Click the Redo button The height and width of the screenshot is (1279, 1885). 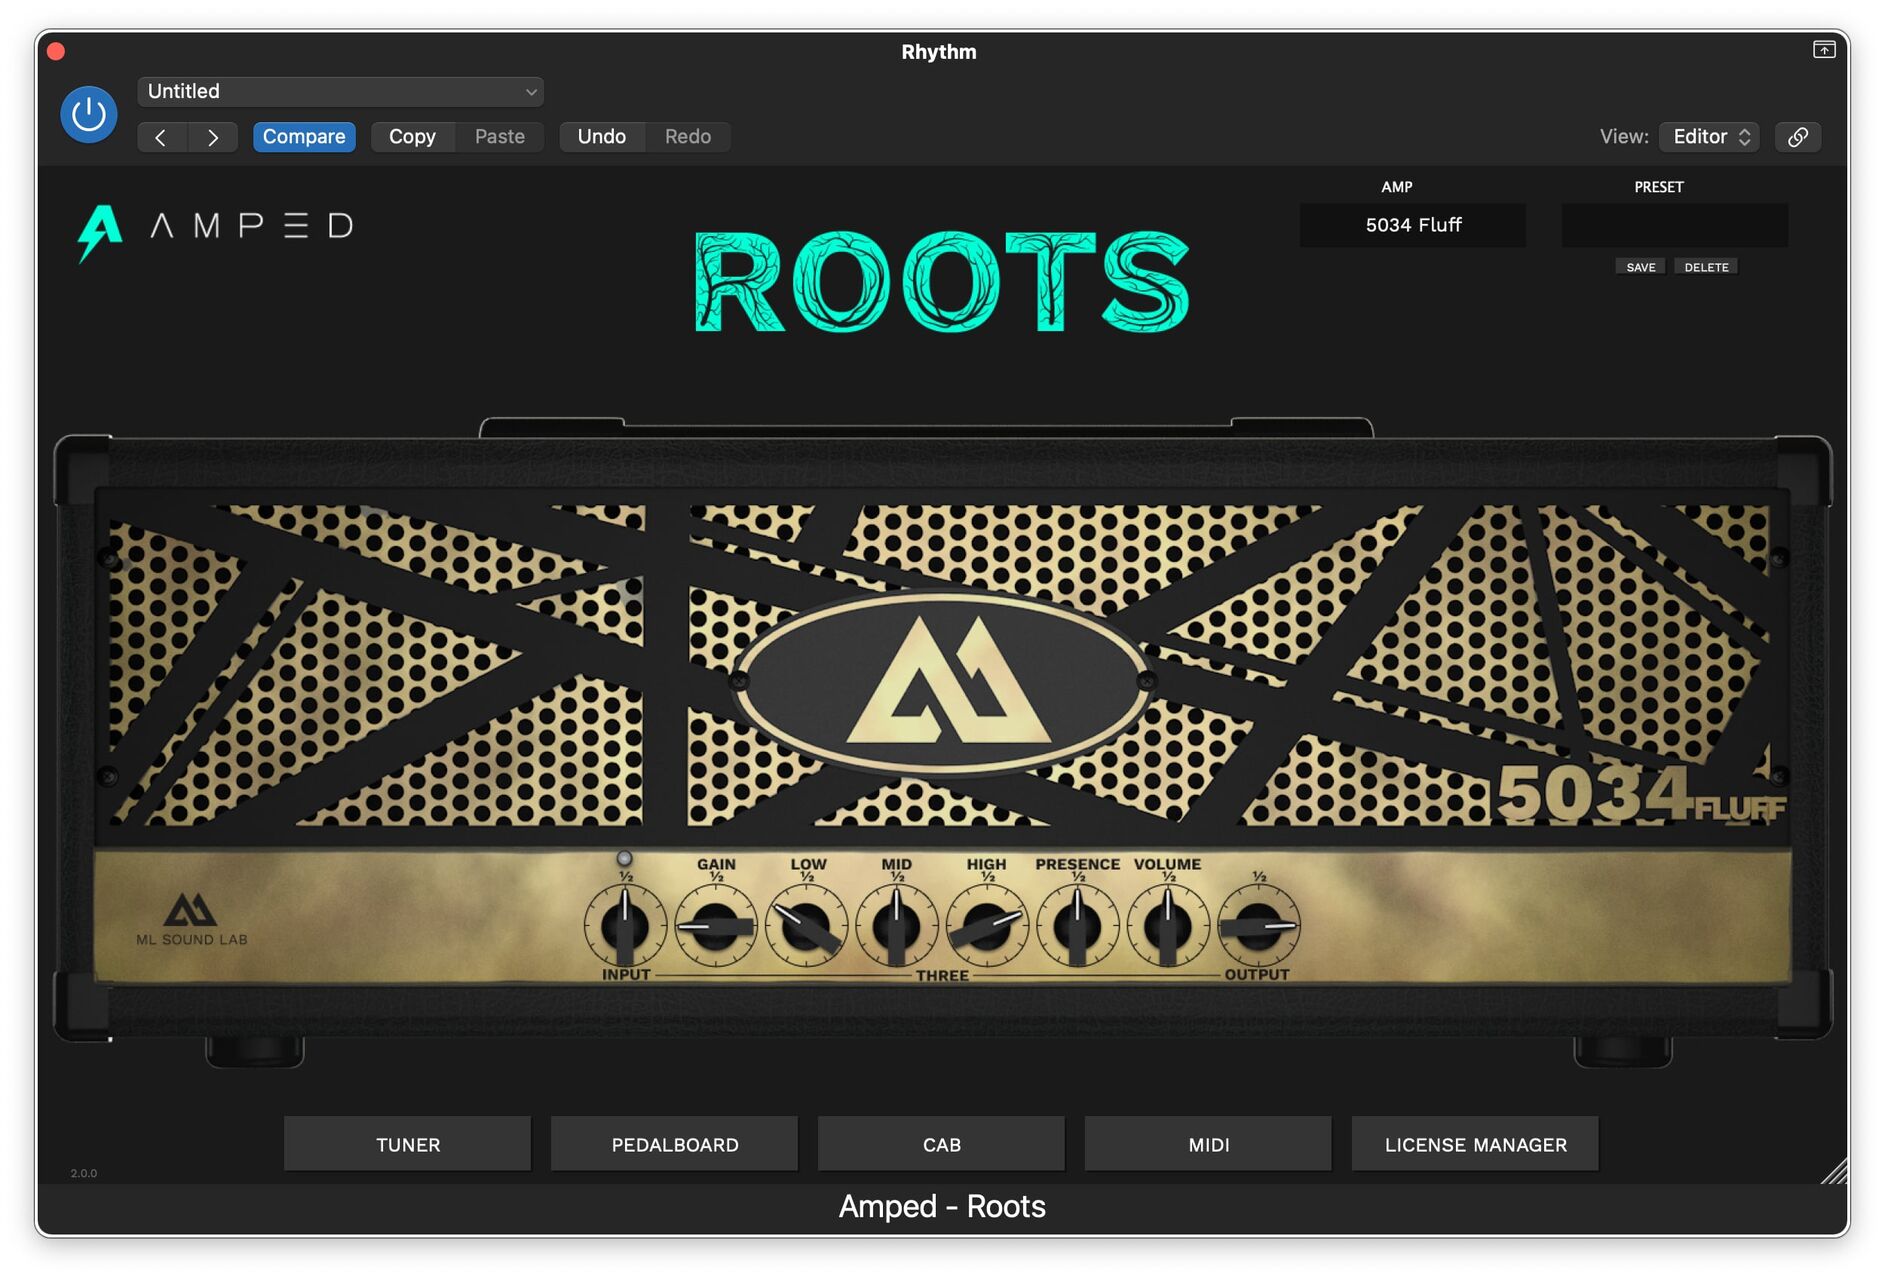tap(688, 137)
